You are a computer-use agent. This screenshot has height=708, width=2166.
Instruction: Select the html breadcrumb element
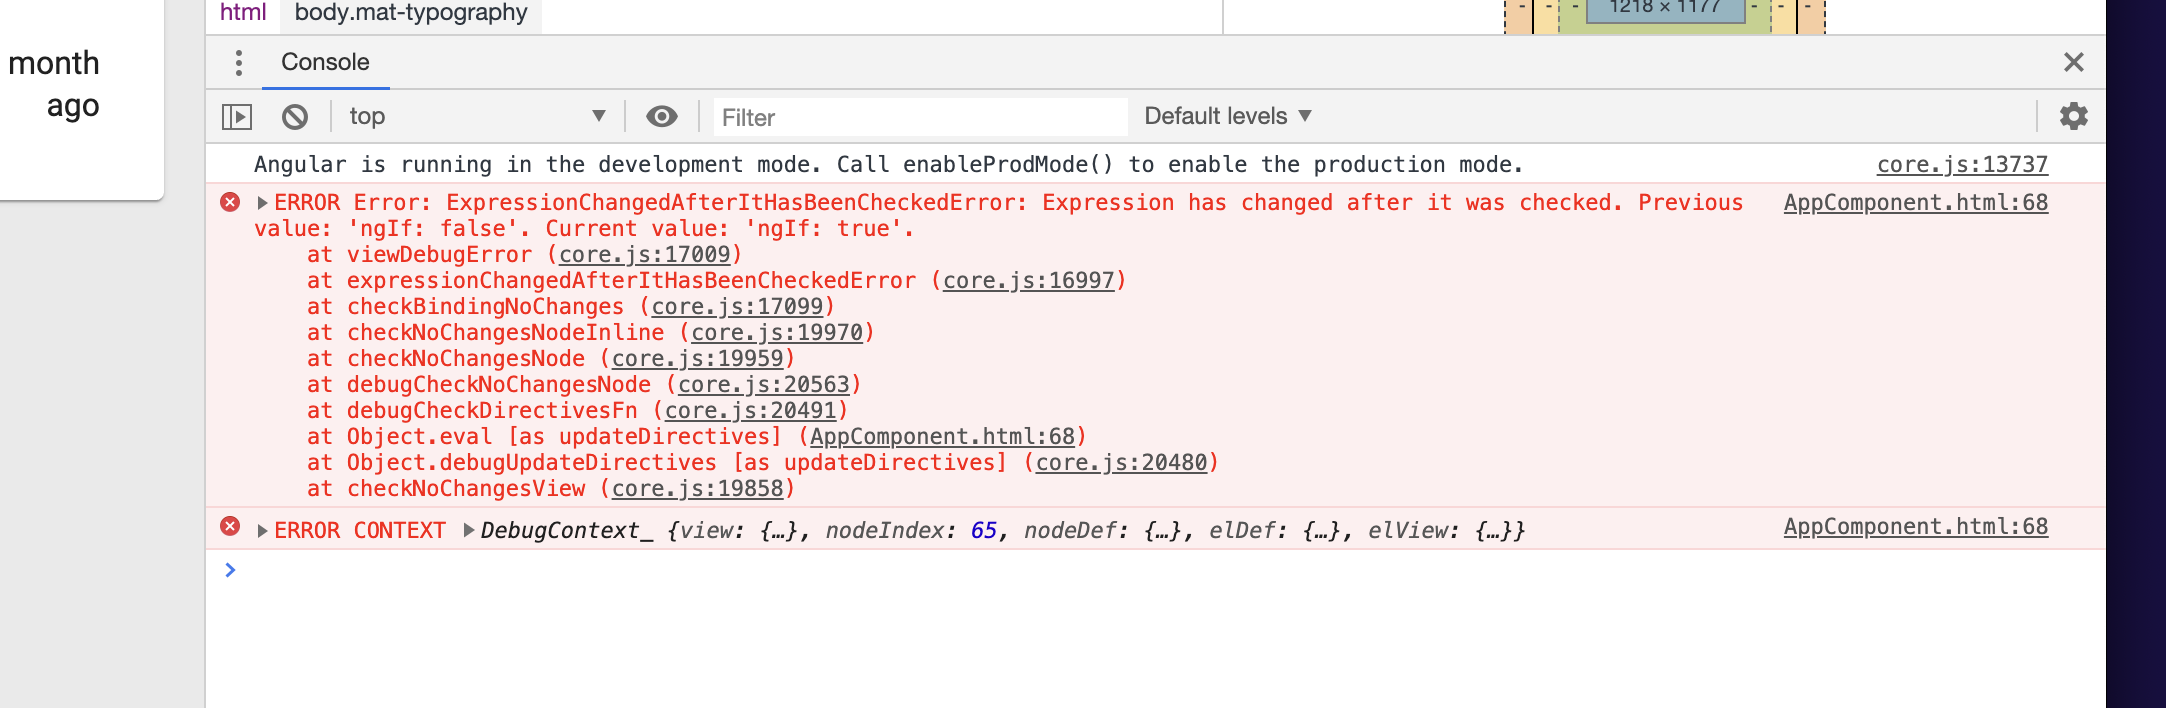(243, 13)
